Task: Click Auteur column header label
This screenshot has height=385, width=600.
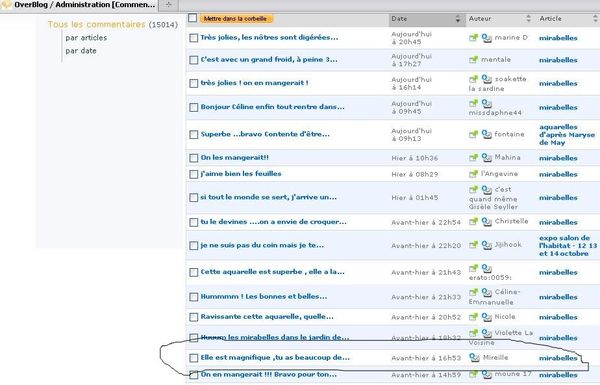Action: pyautogui.click(x=480, y=18)
